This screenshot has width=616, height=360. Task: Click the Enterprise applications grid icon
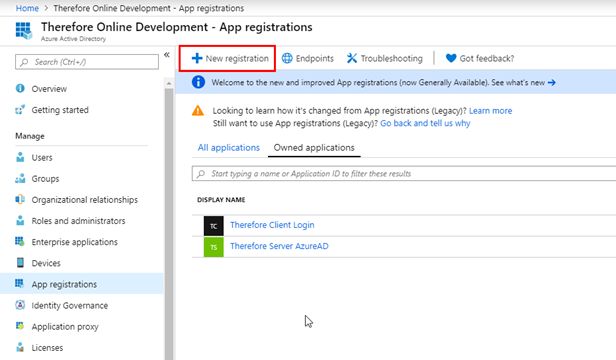(x=20, y=241)
